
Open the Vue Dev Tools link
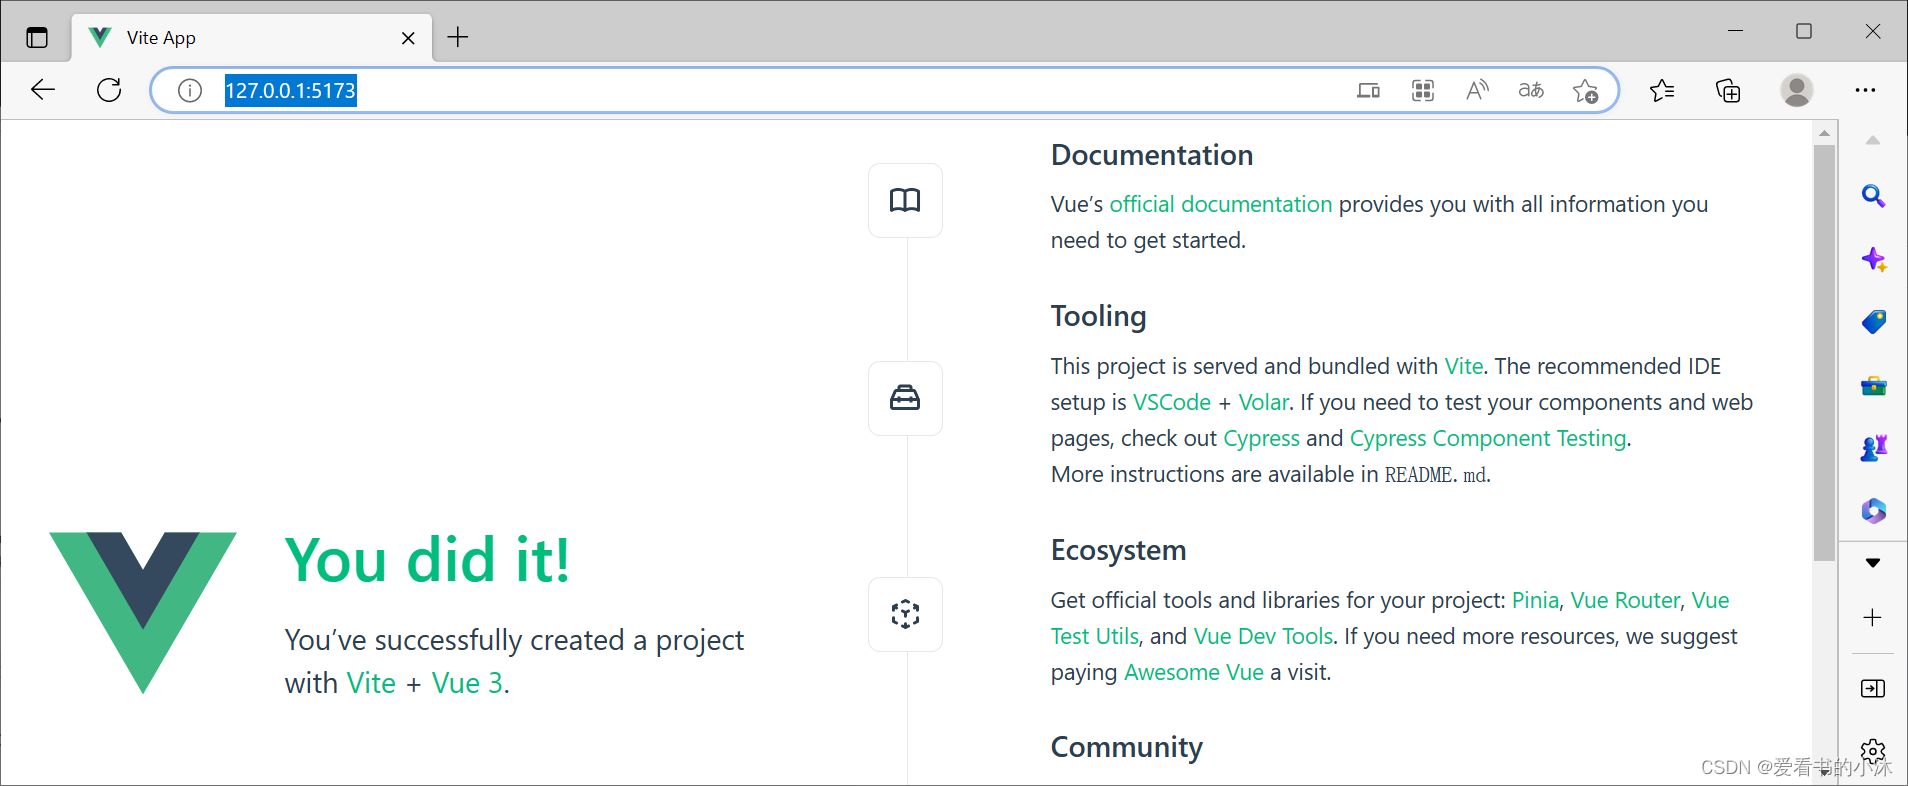pos(1263,636)
